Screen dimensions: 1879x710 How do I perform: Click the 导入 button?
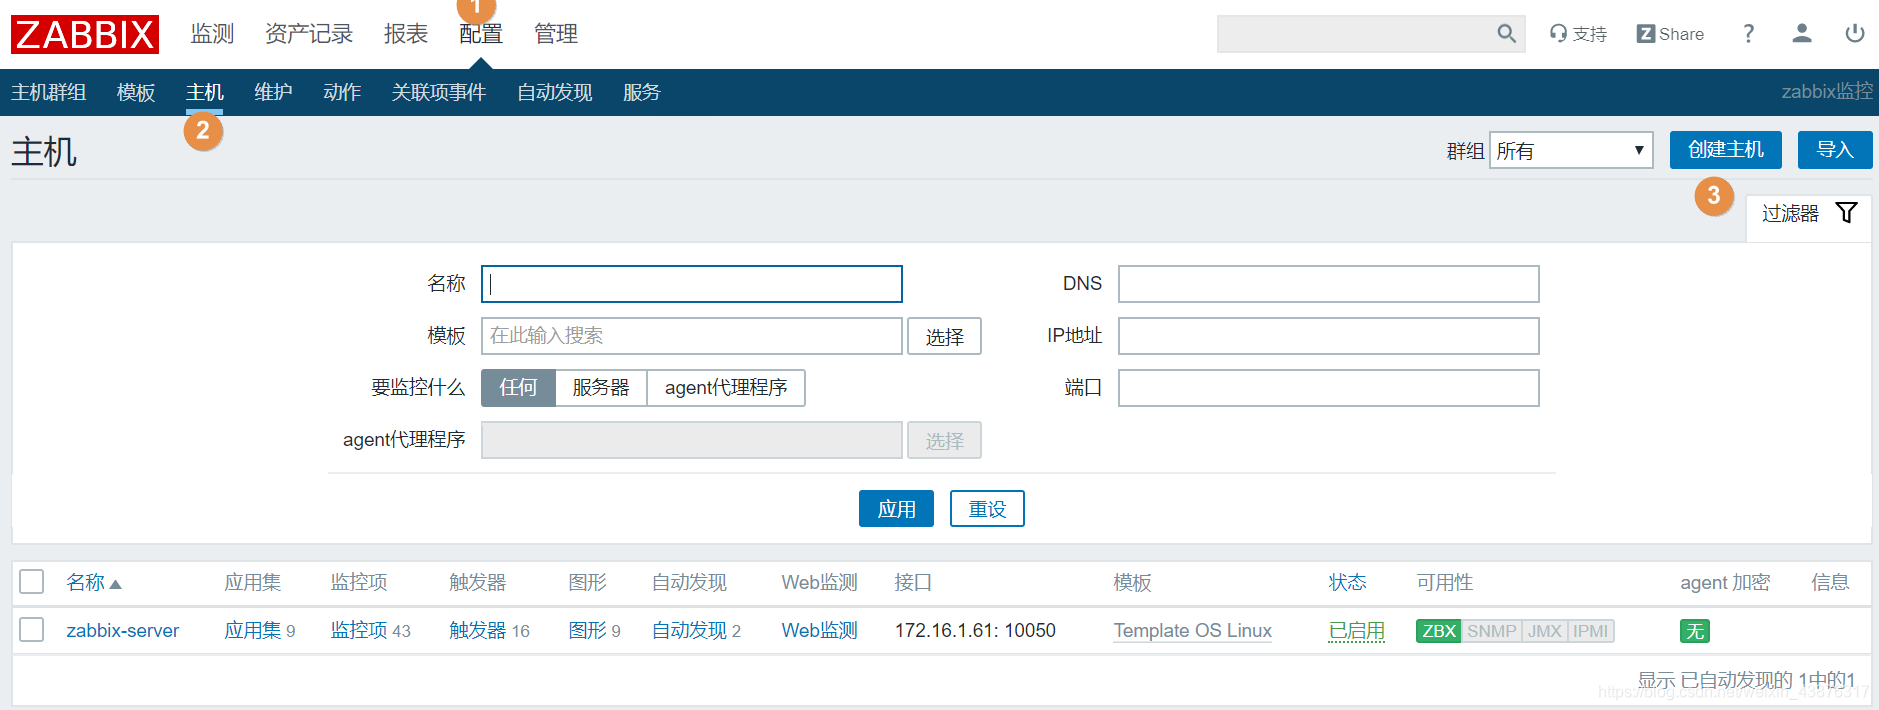(1835, 150)
